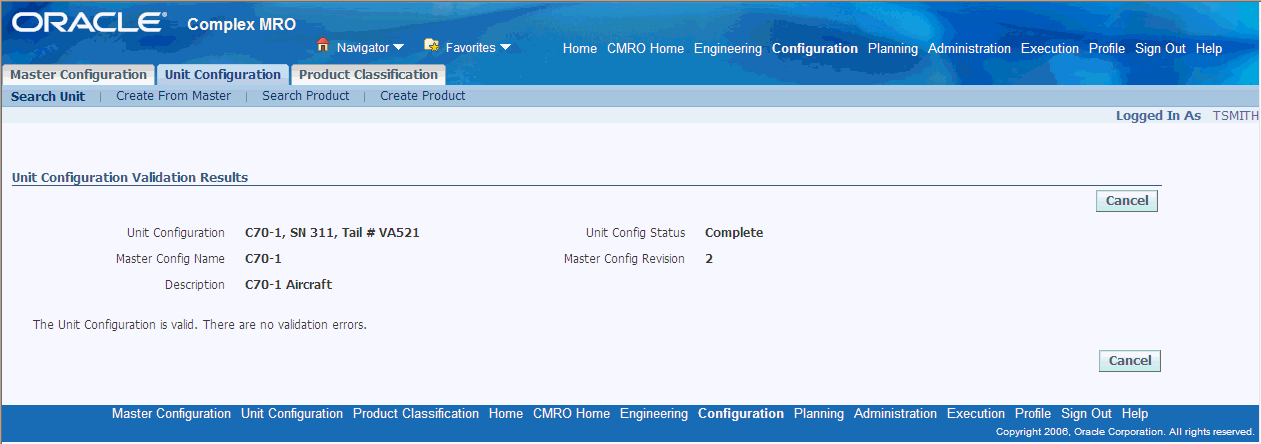Click Unit Configuration in the footer
Screen dimensions: 1261x444
(x=292, y=414)
